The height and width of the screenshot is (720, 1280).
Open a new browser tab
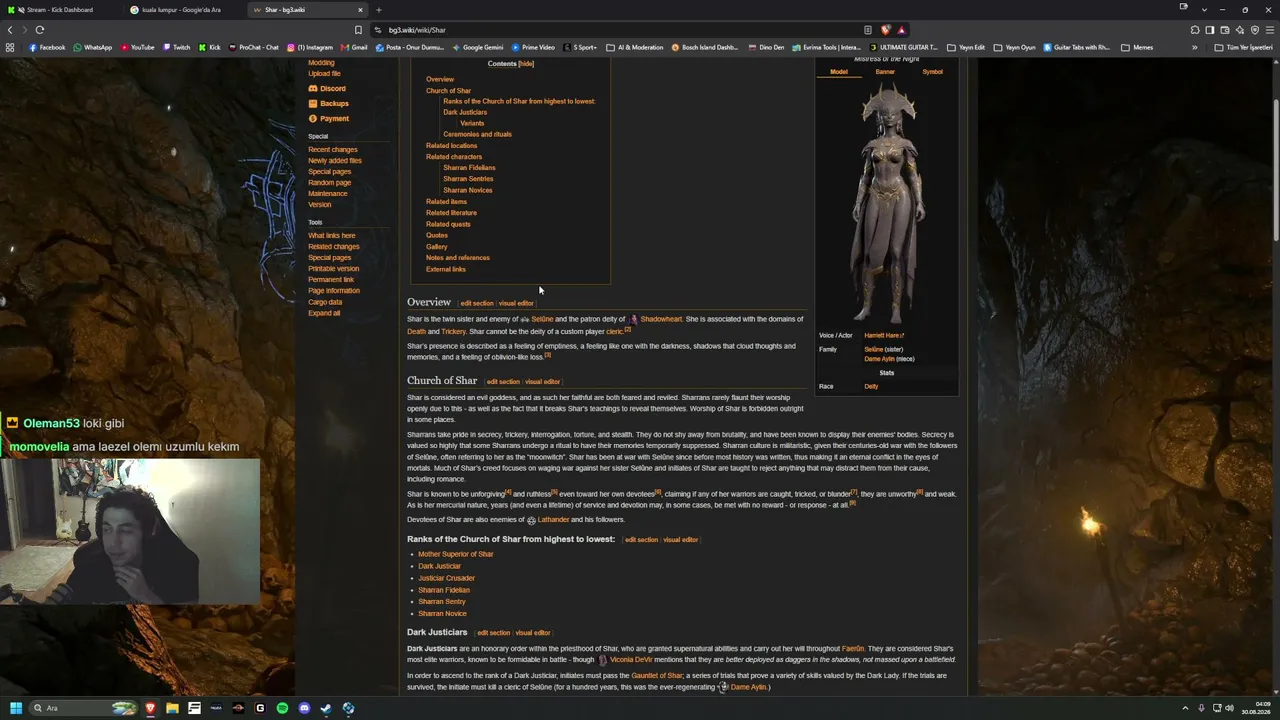[x=378, y=10]
